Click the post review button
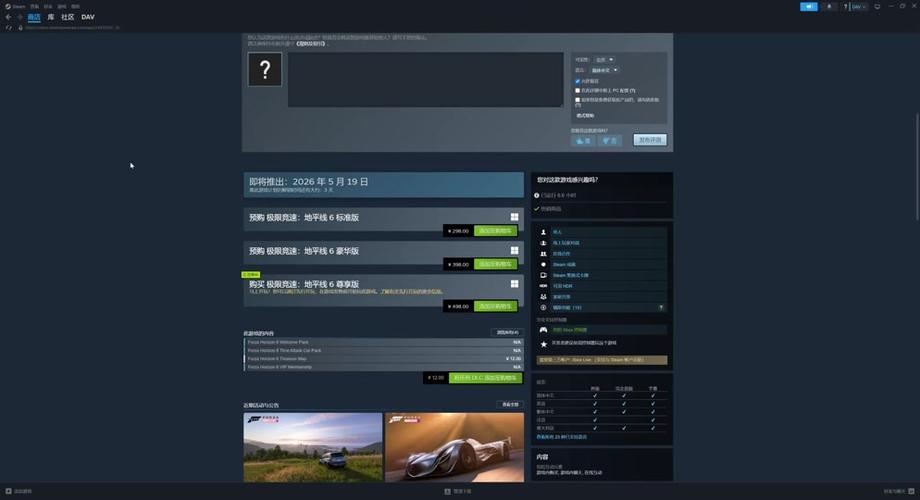The image size is (920, 500). pos(650,140)
